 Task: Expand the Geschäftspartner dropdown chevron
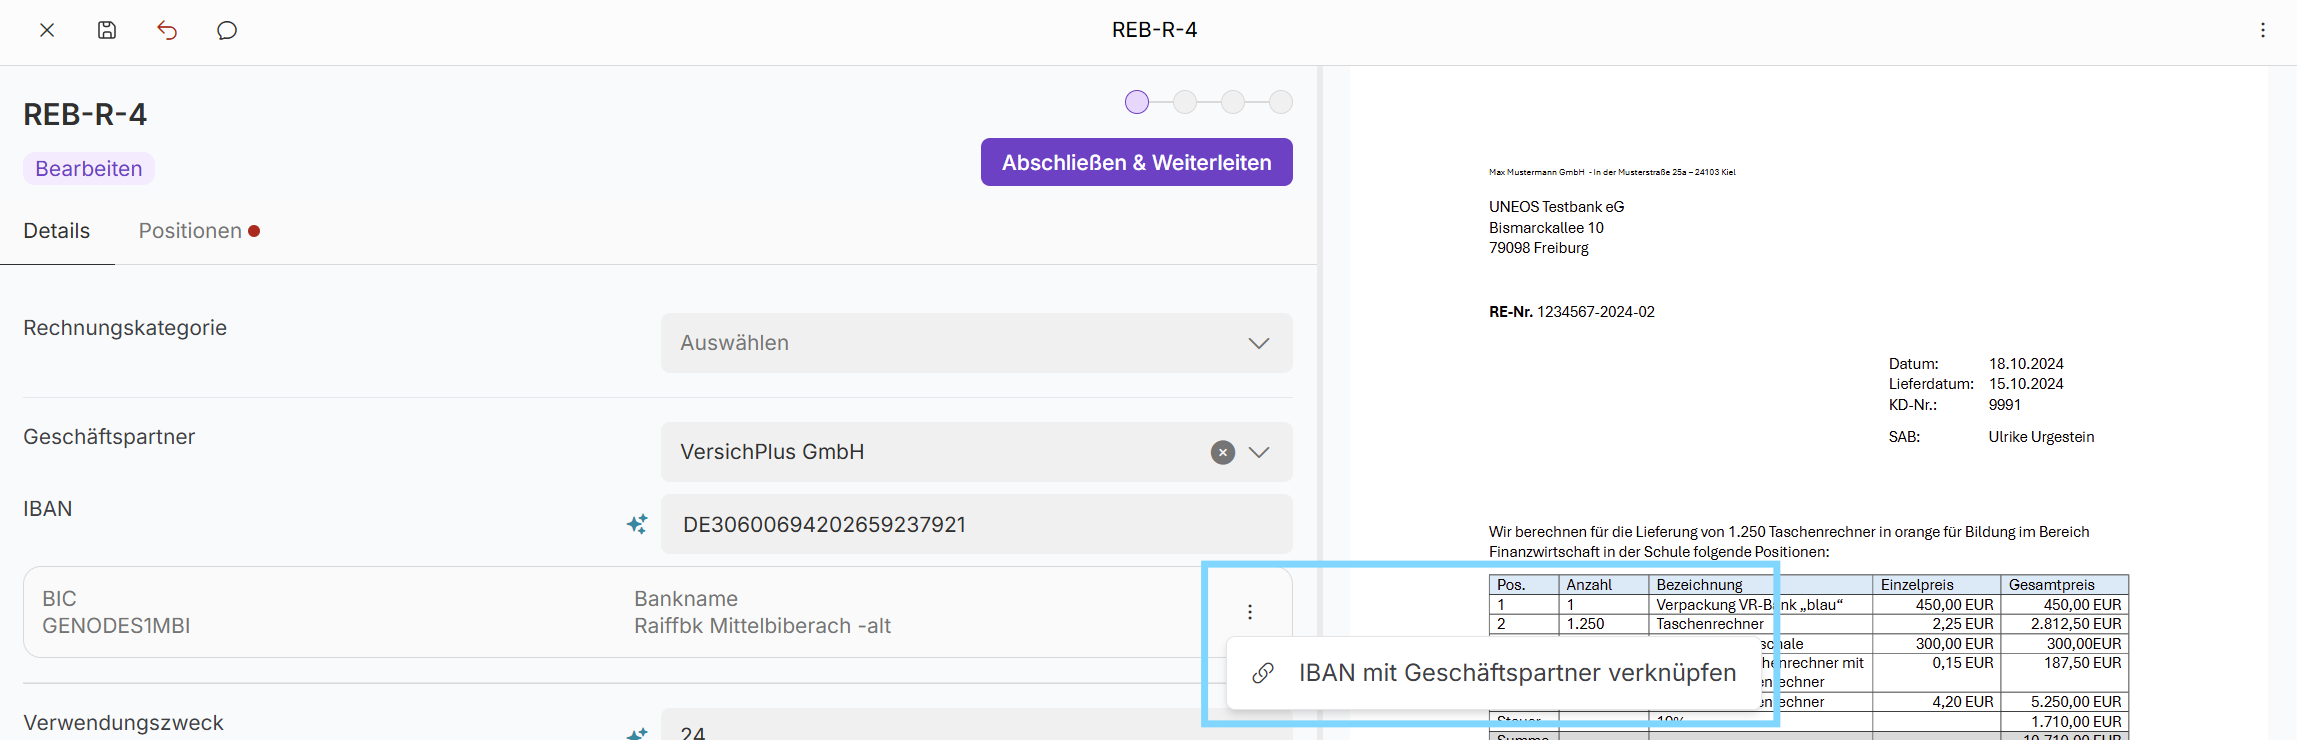tap(1259, 452)
